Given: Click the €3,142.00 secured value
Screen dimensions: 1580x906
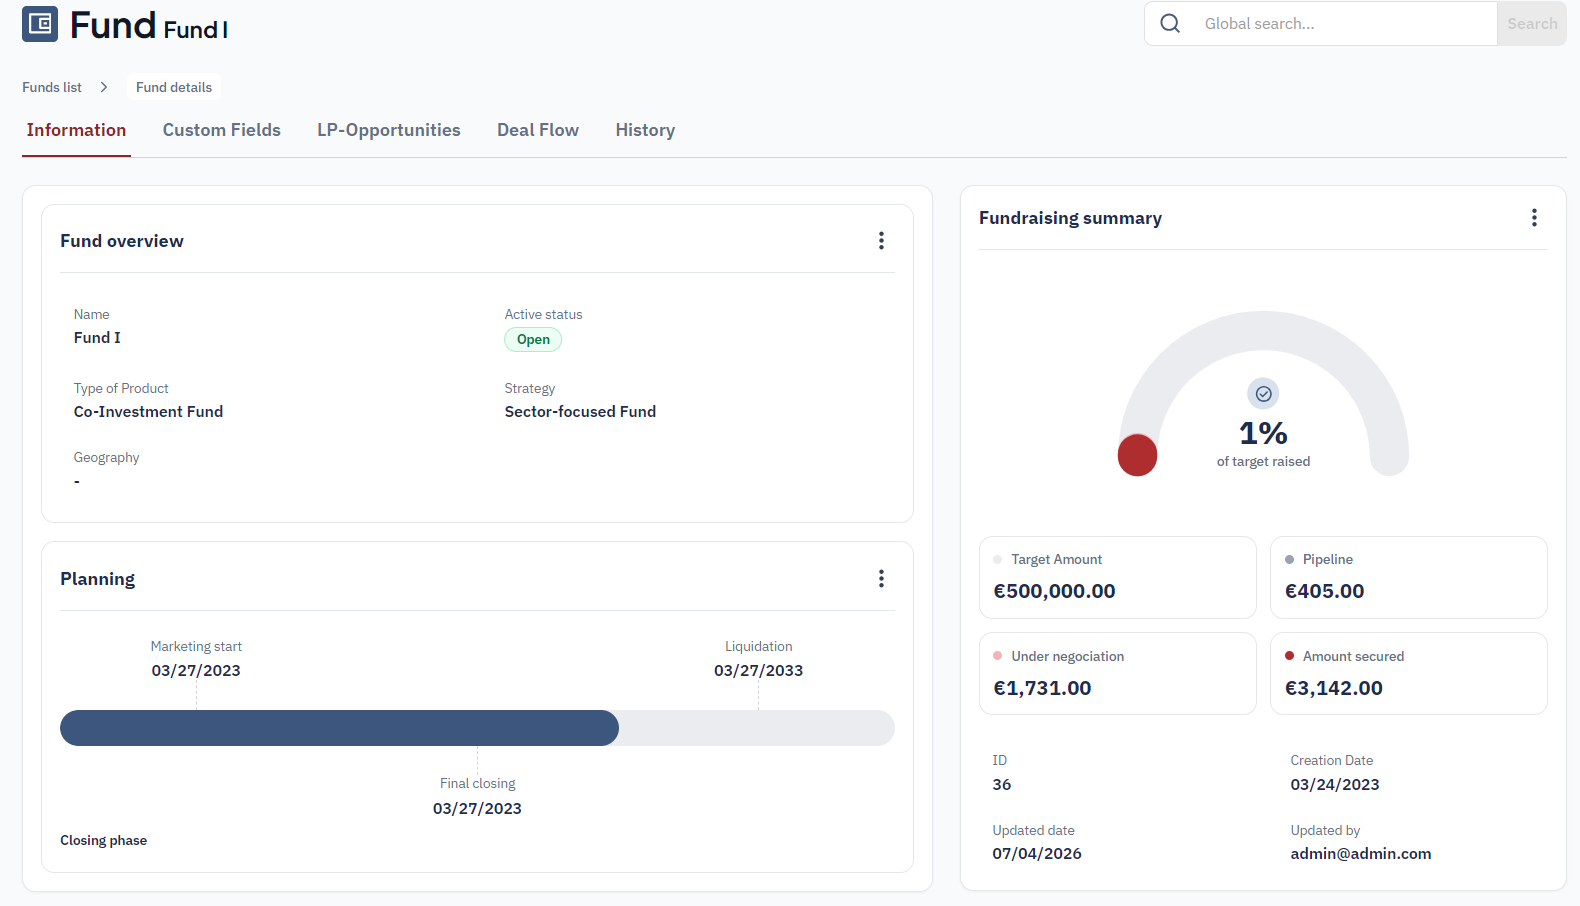Looking at the screenshot, I should click(x=1333, y=687).
